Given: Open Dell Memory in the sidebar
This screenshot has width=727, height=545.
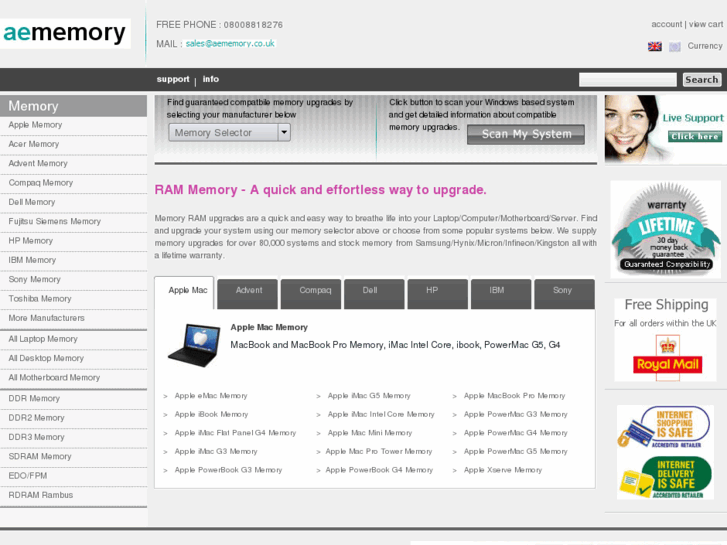Looking at the screenshot, I should point(32,202).
